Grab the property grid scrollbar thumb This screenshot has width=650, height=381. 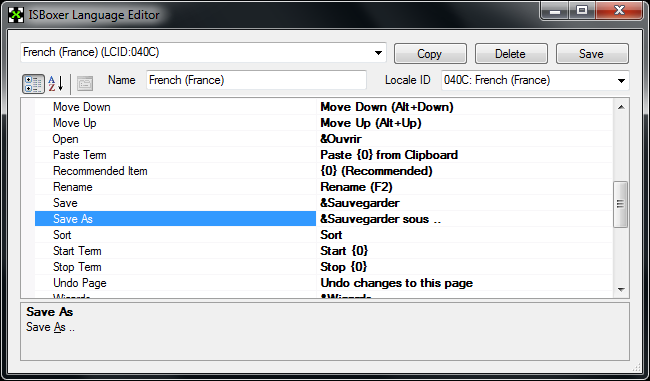(621, 204)
